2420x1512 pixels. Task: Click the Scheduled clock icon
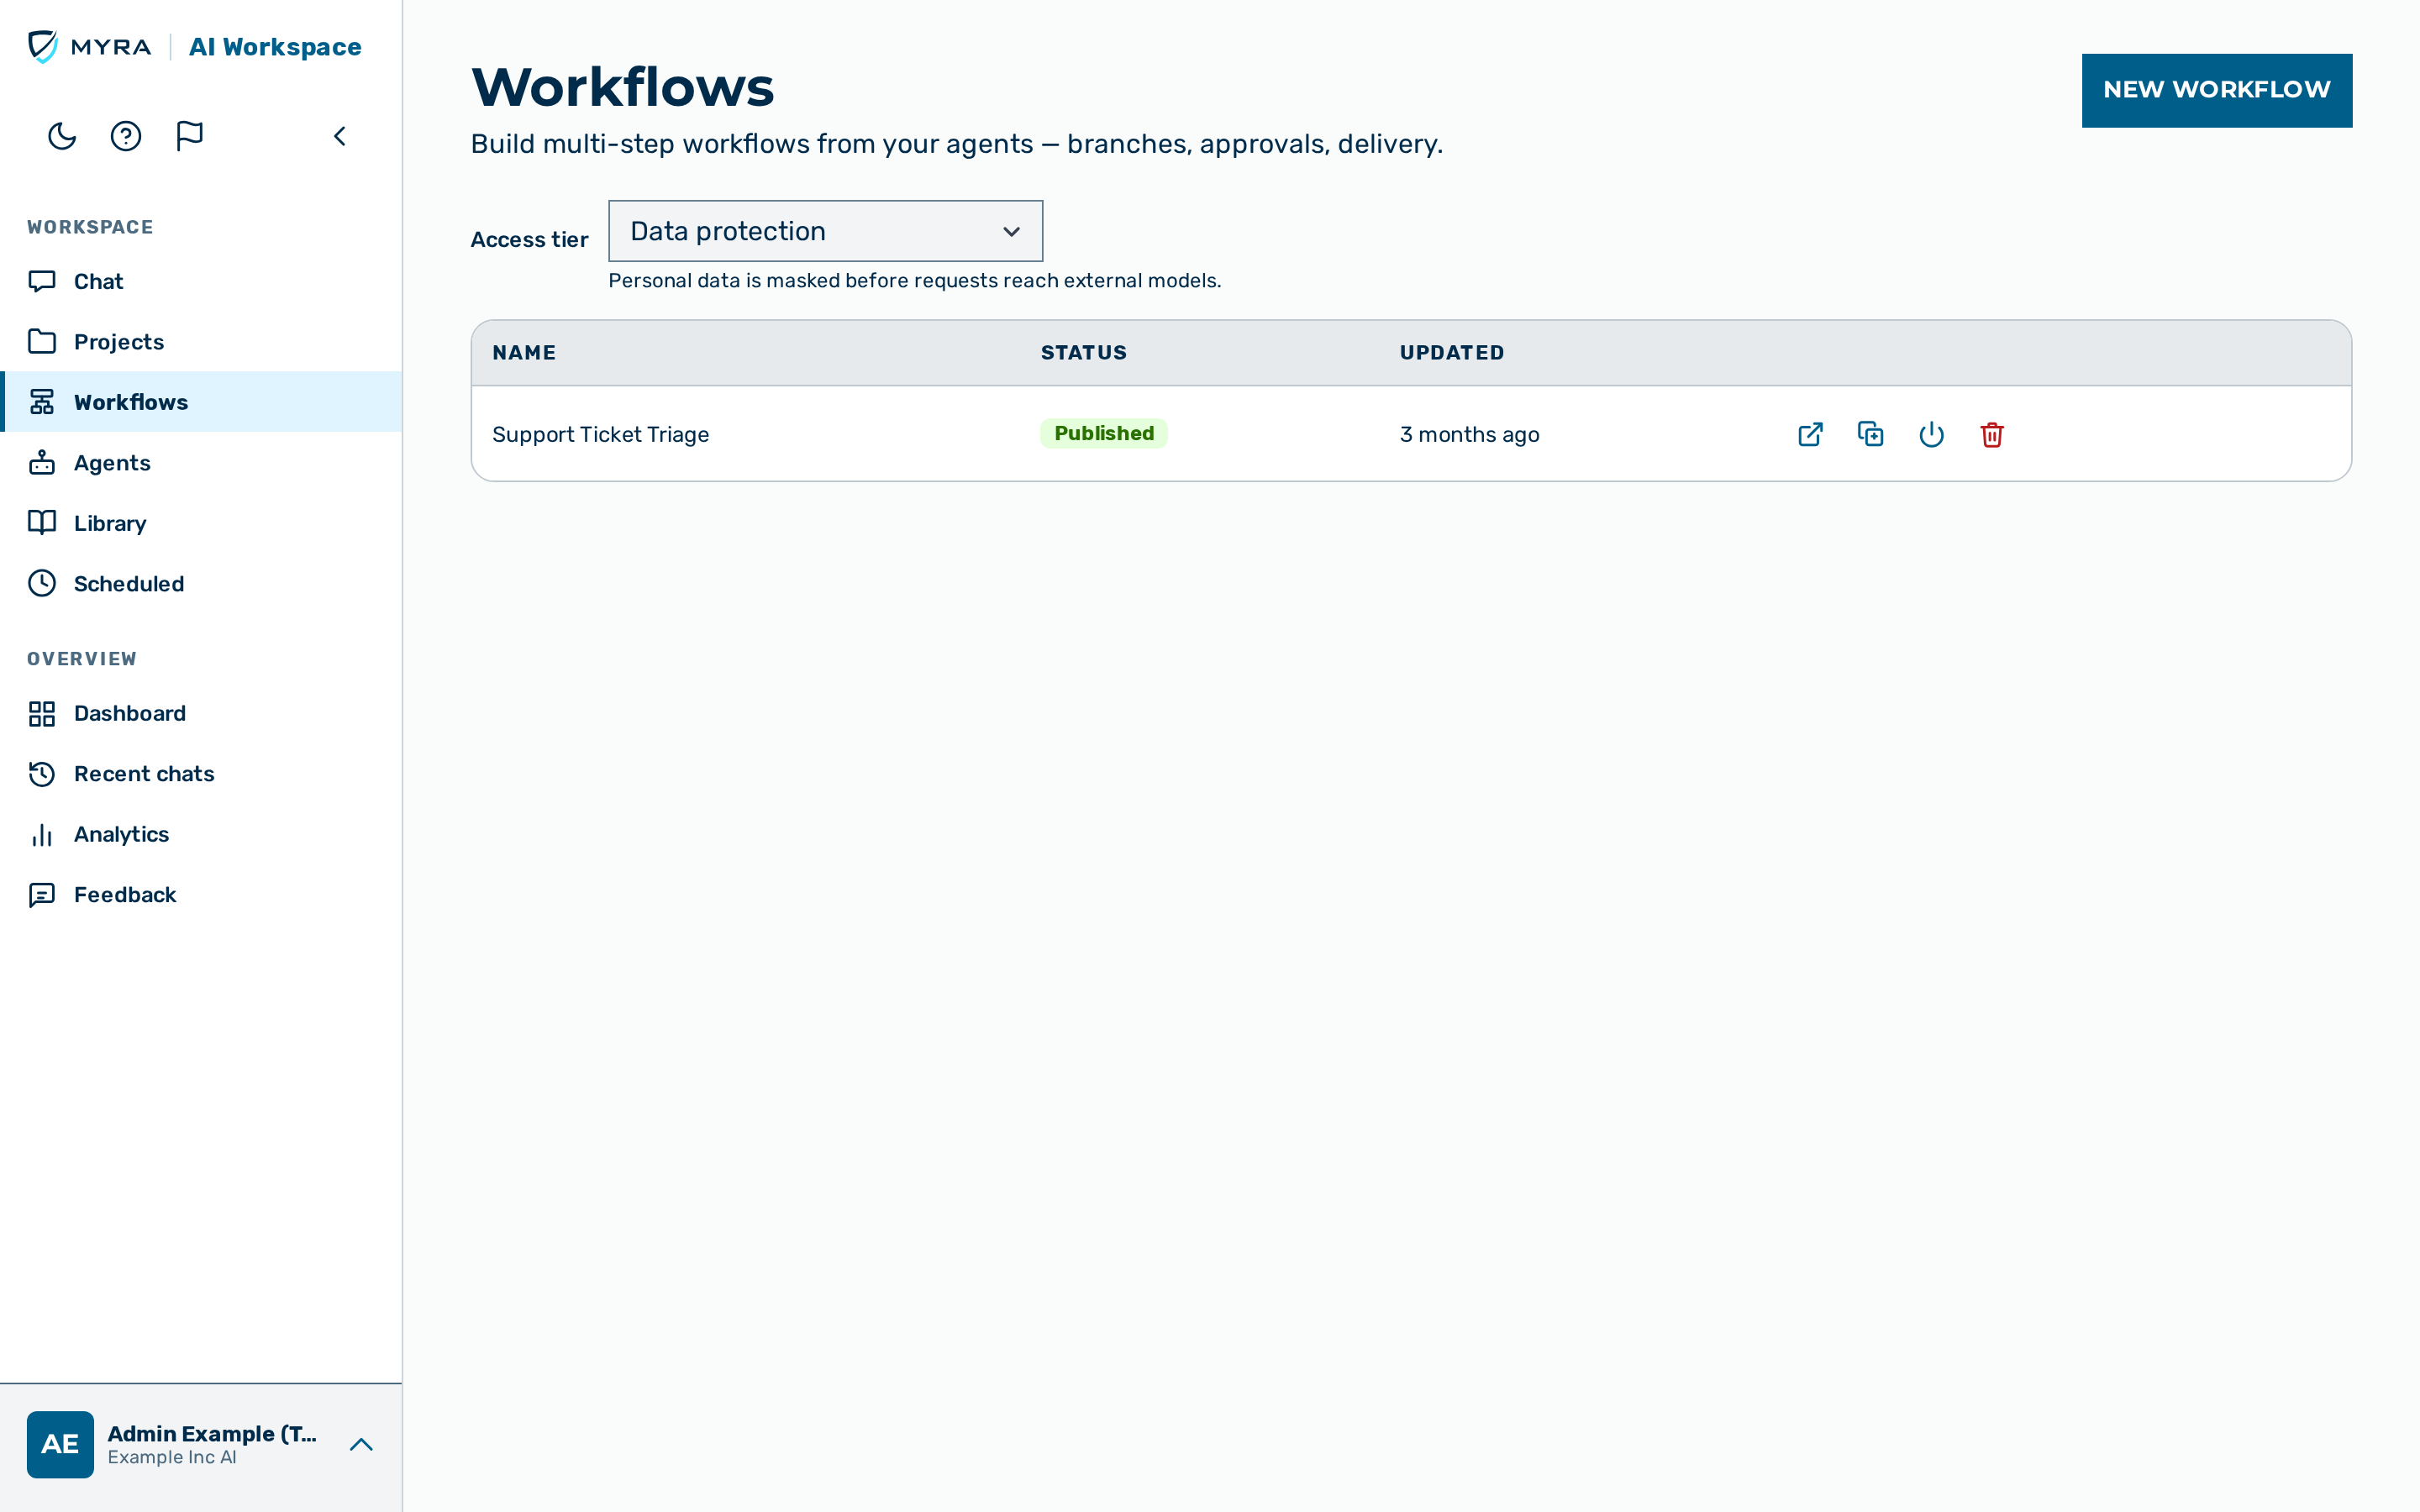click(x=42, y=584)
